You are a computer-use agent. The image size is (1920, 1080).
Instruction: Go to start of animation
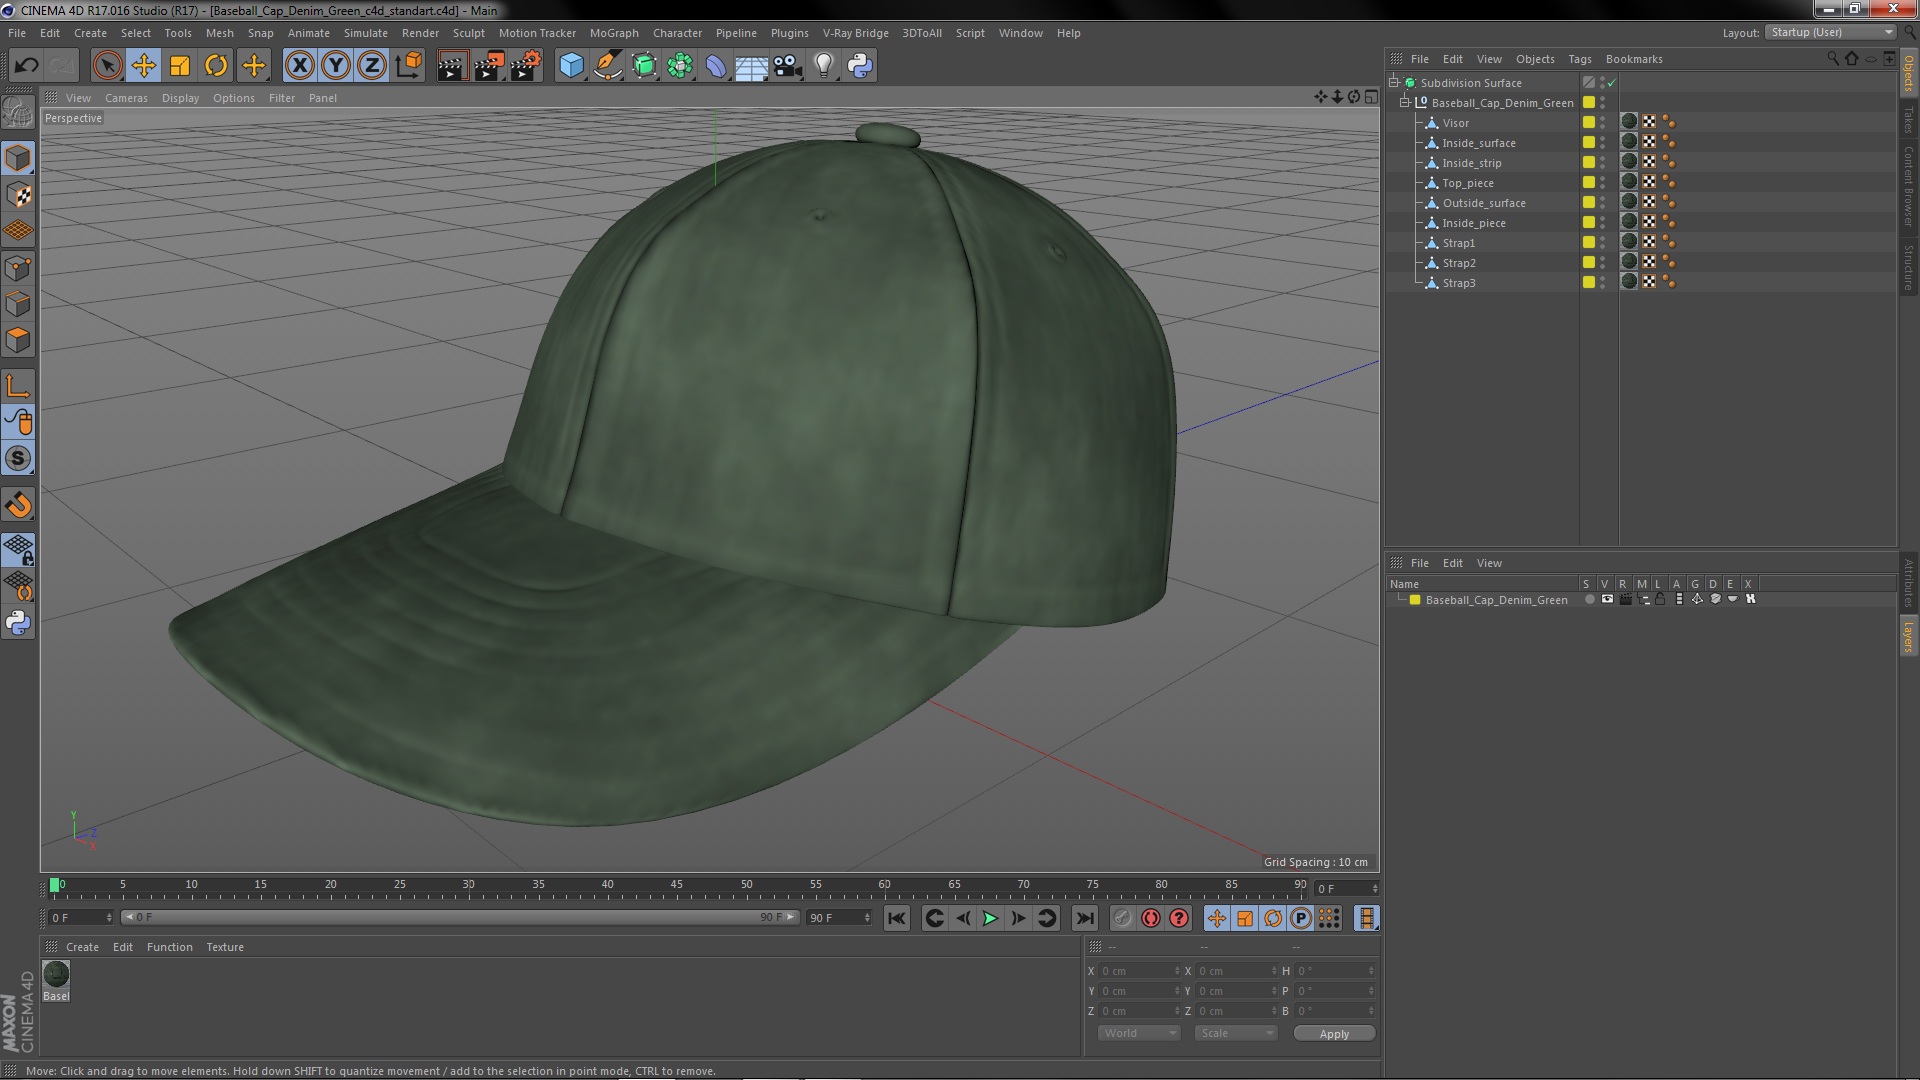[x=897, y=918]
